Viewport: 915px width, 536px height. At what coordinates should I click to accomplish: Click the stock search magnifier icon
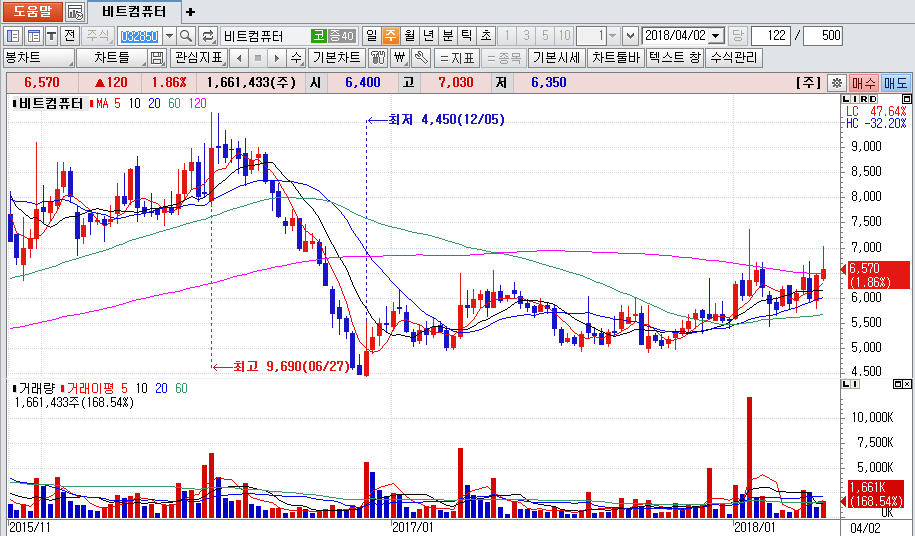click(187, 36)
